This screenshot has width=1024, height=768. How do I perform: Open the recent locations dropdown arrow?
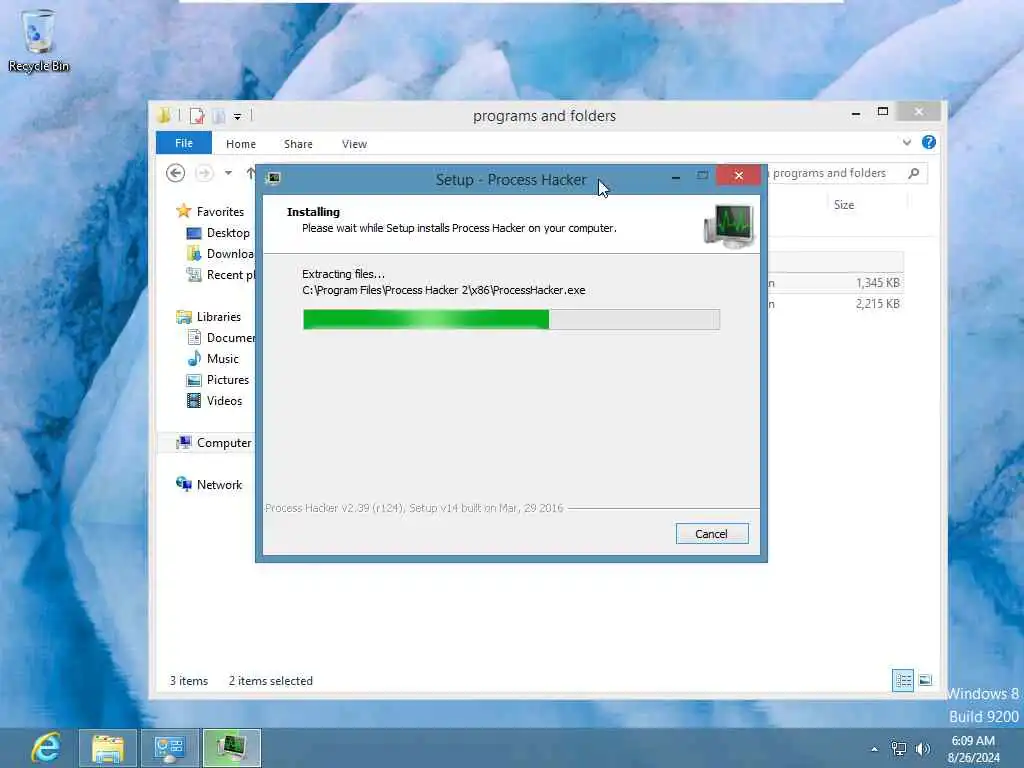coord(228,173)
